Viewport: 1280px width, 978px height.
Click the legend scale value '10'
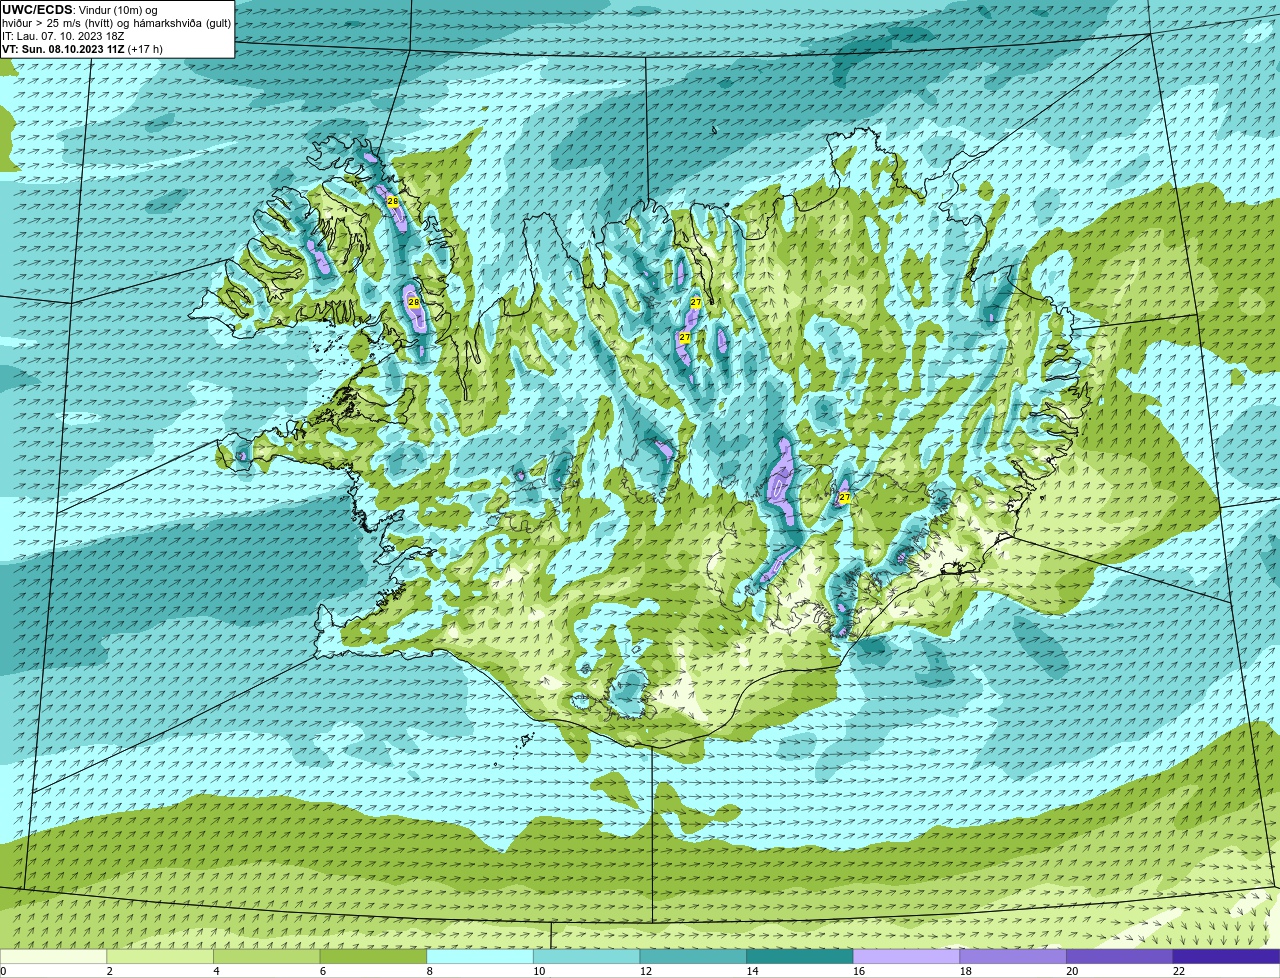pos(539,971)
